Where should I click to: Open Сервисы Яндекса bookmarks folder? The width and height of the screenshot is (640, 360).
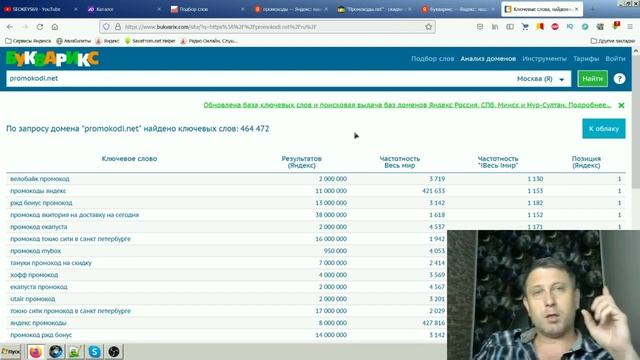28,41
